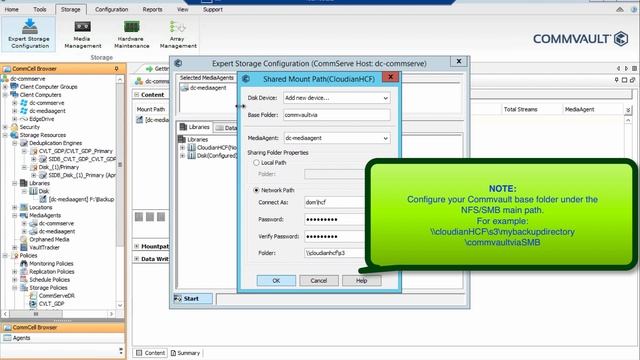Viewport: 640px width, 360px height.
Task: Select the Local Path radio button
Action: click(x=256, y=162)
